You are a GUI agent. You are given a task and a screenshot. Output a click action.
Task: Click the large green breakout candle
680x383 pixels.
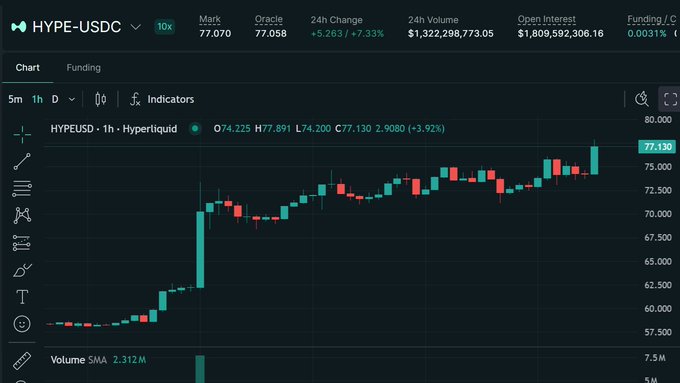pos(200,249)
